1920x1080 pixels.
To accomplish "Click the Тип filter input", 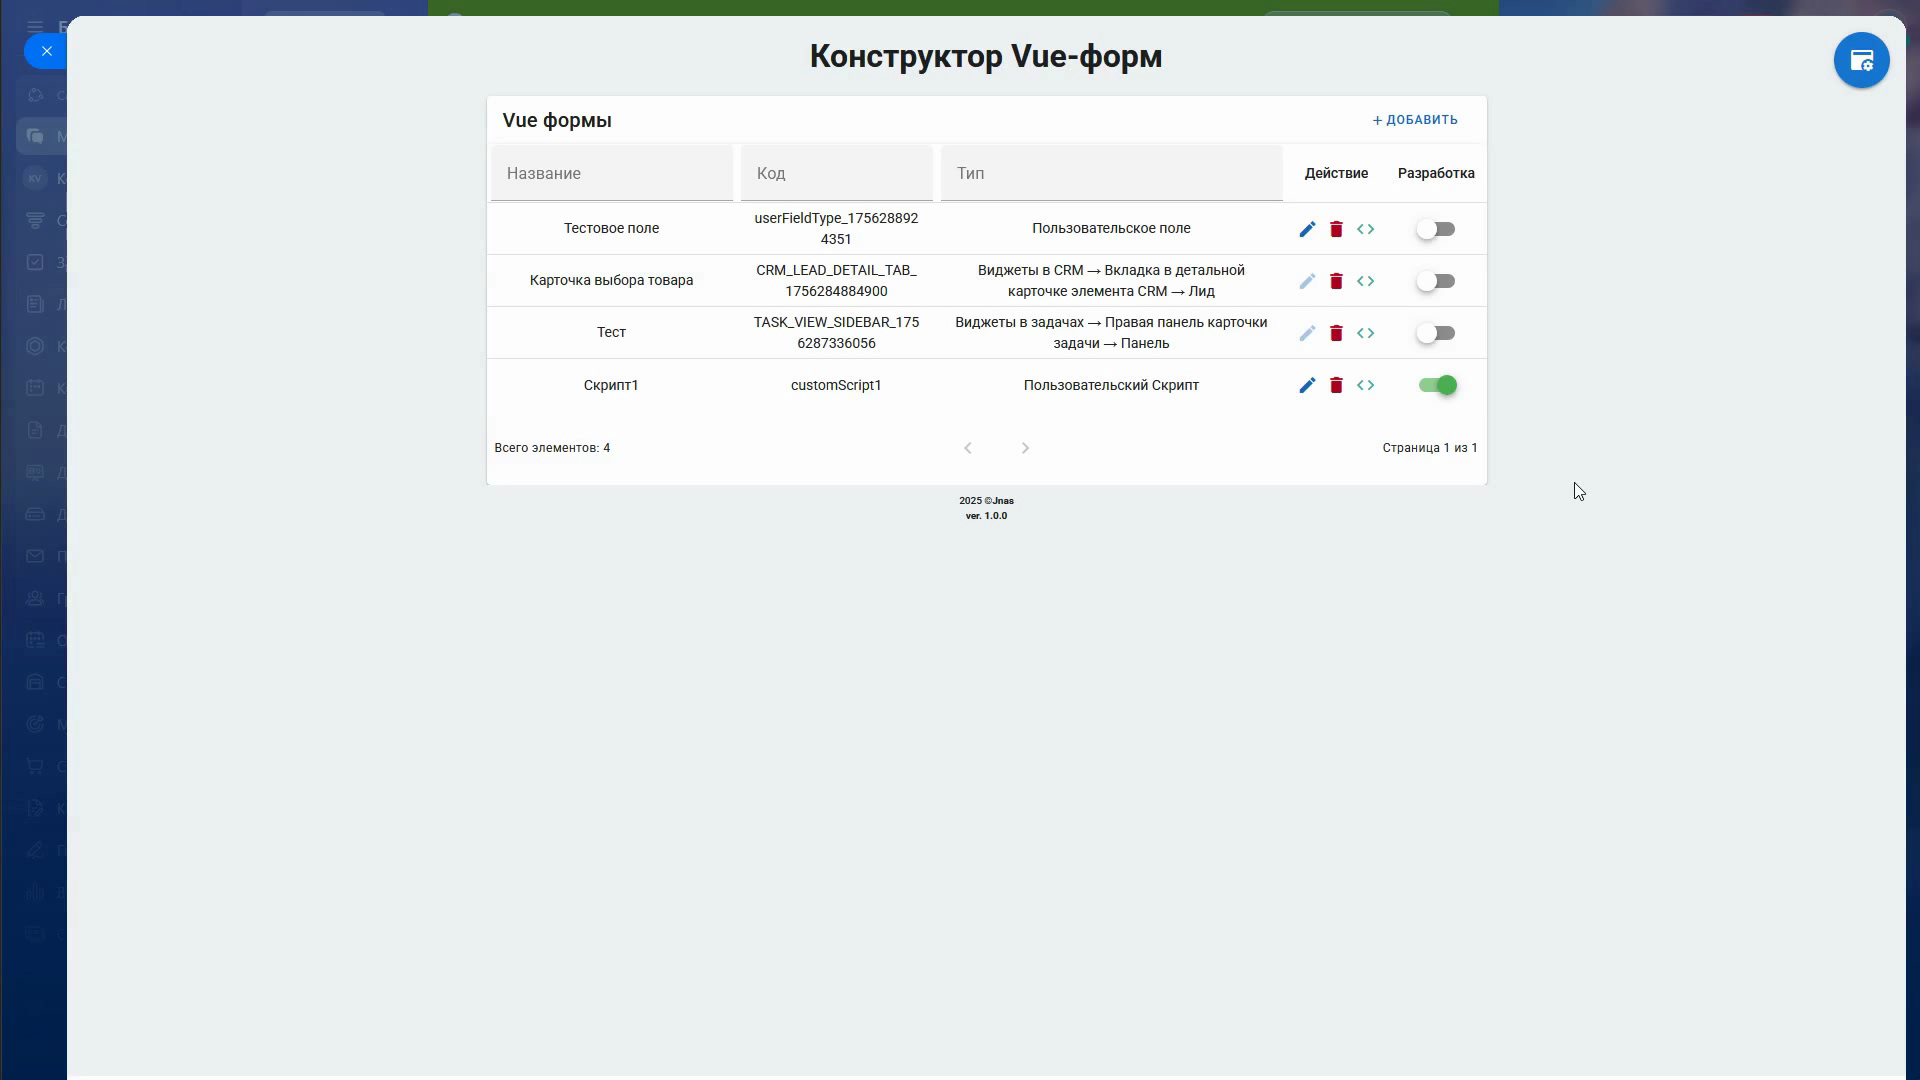I will (1111, 173).
